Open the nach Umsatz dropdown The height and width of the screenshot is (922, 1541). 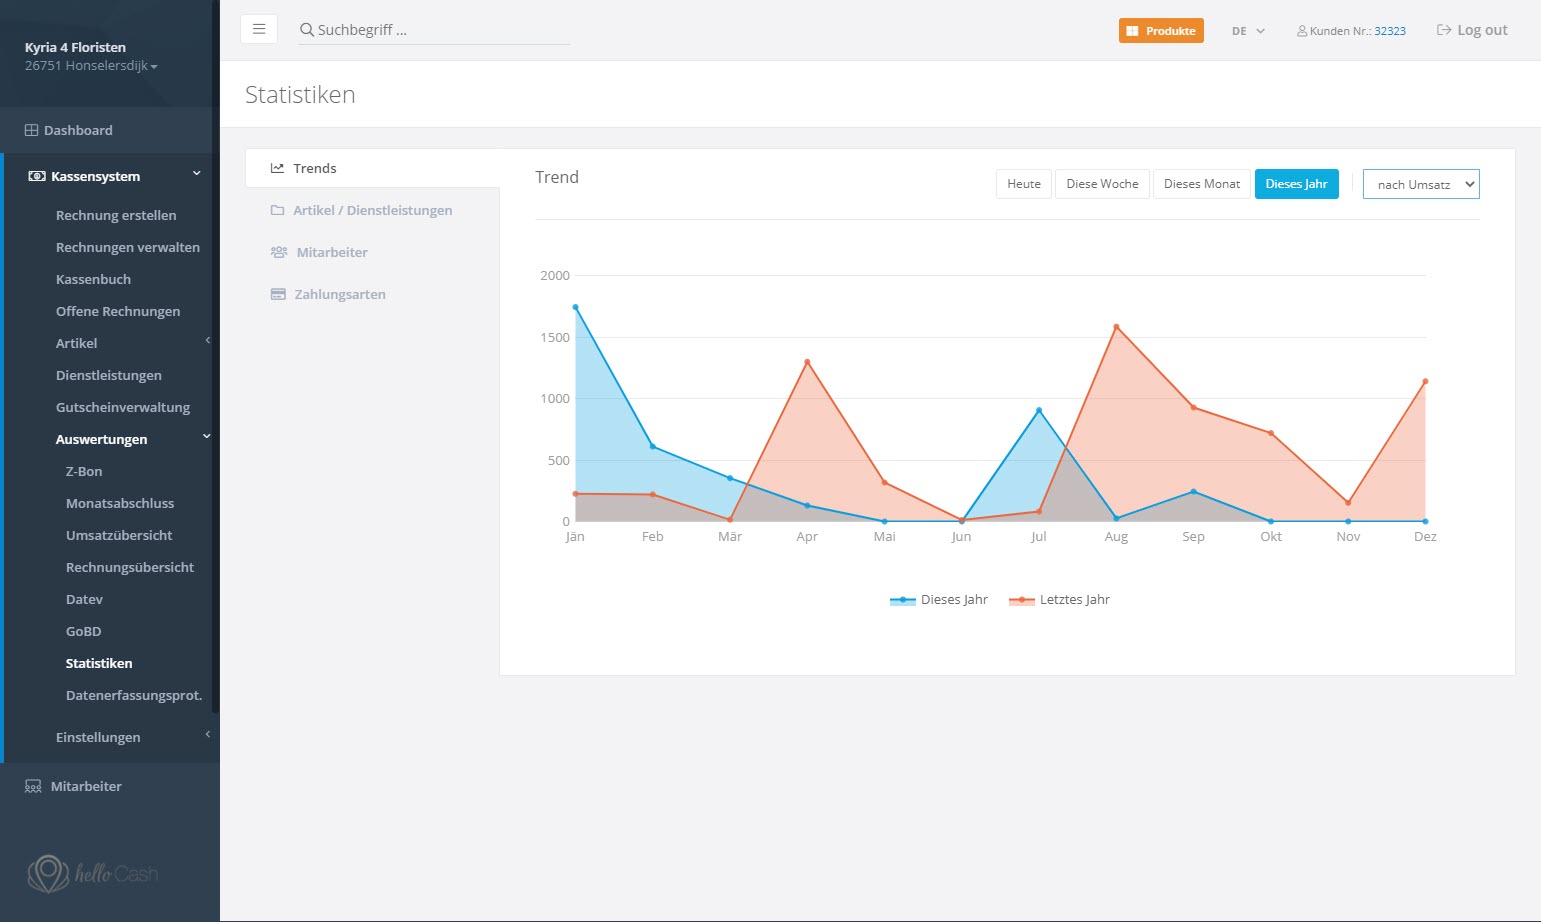pyautogui.click(x=1420, y=184)
